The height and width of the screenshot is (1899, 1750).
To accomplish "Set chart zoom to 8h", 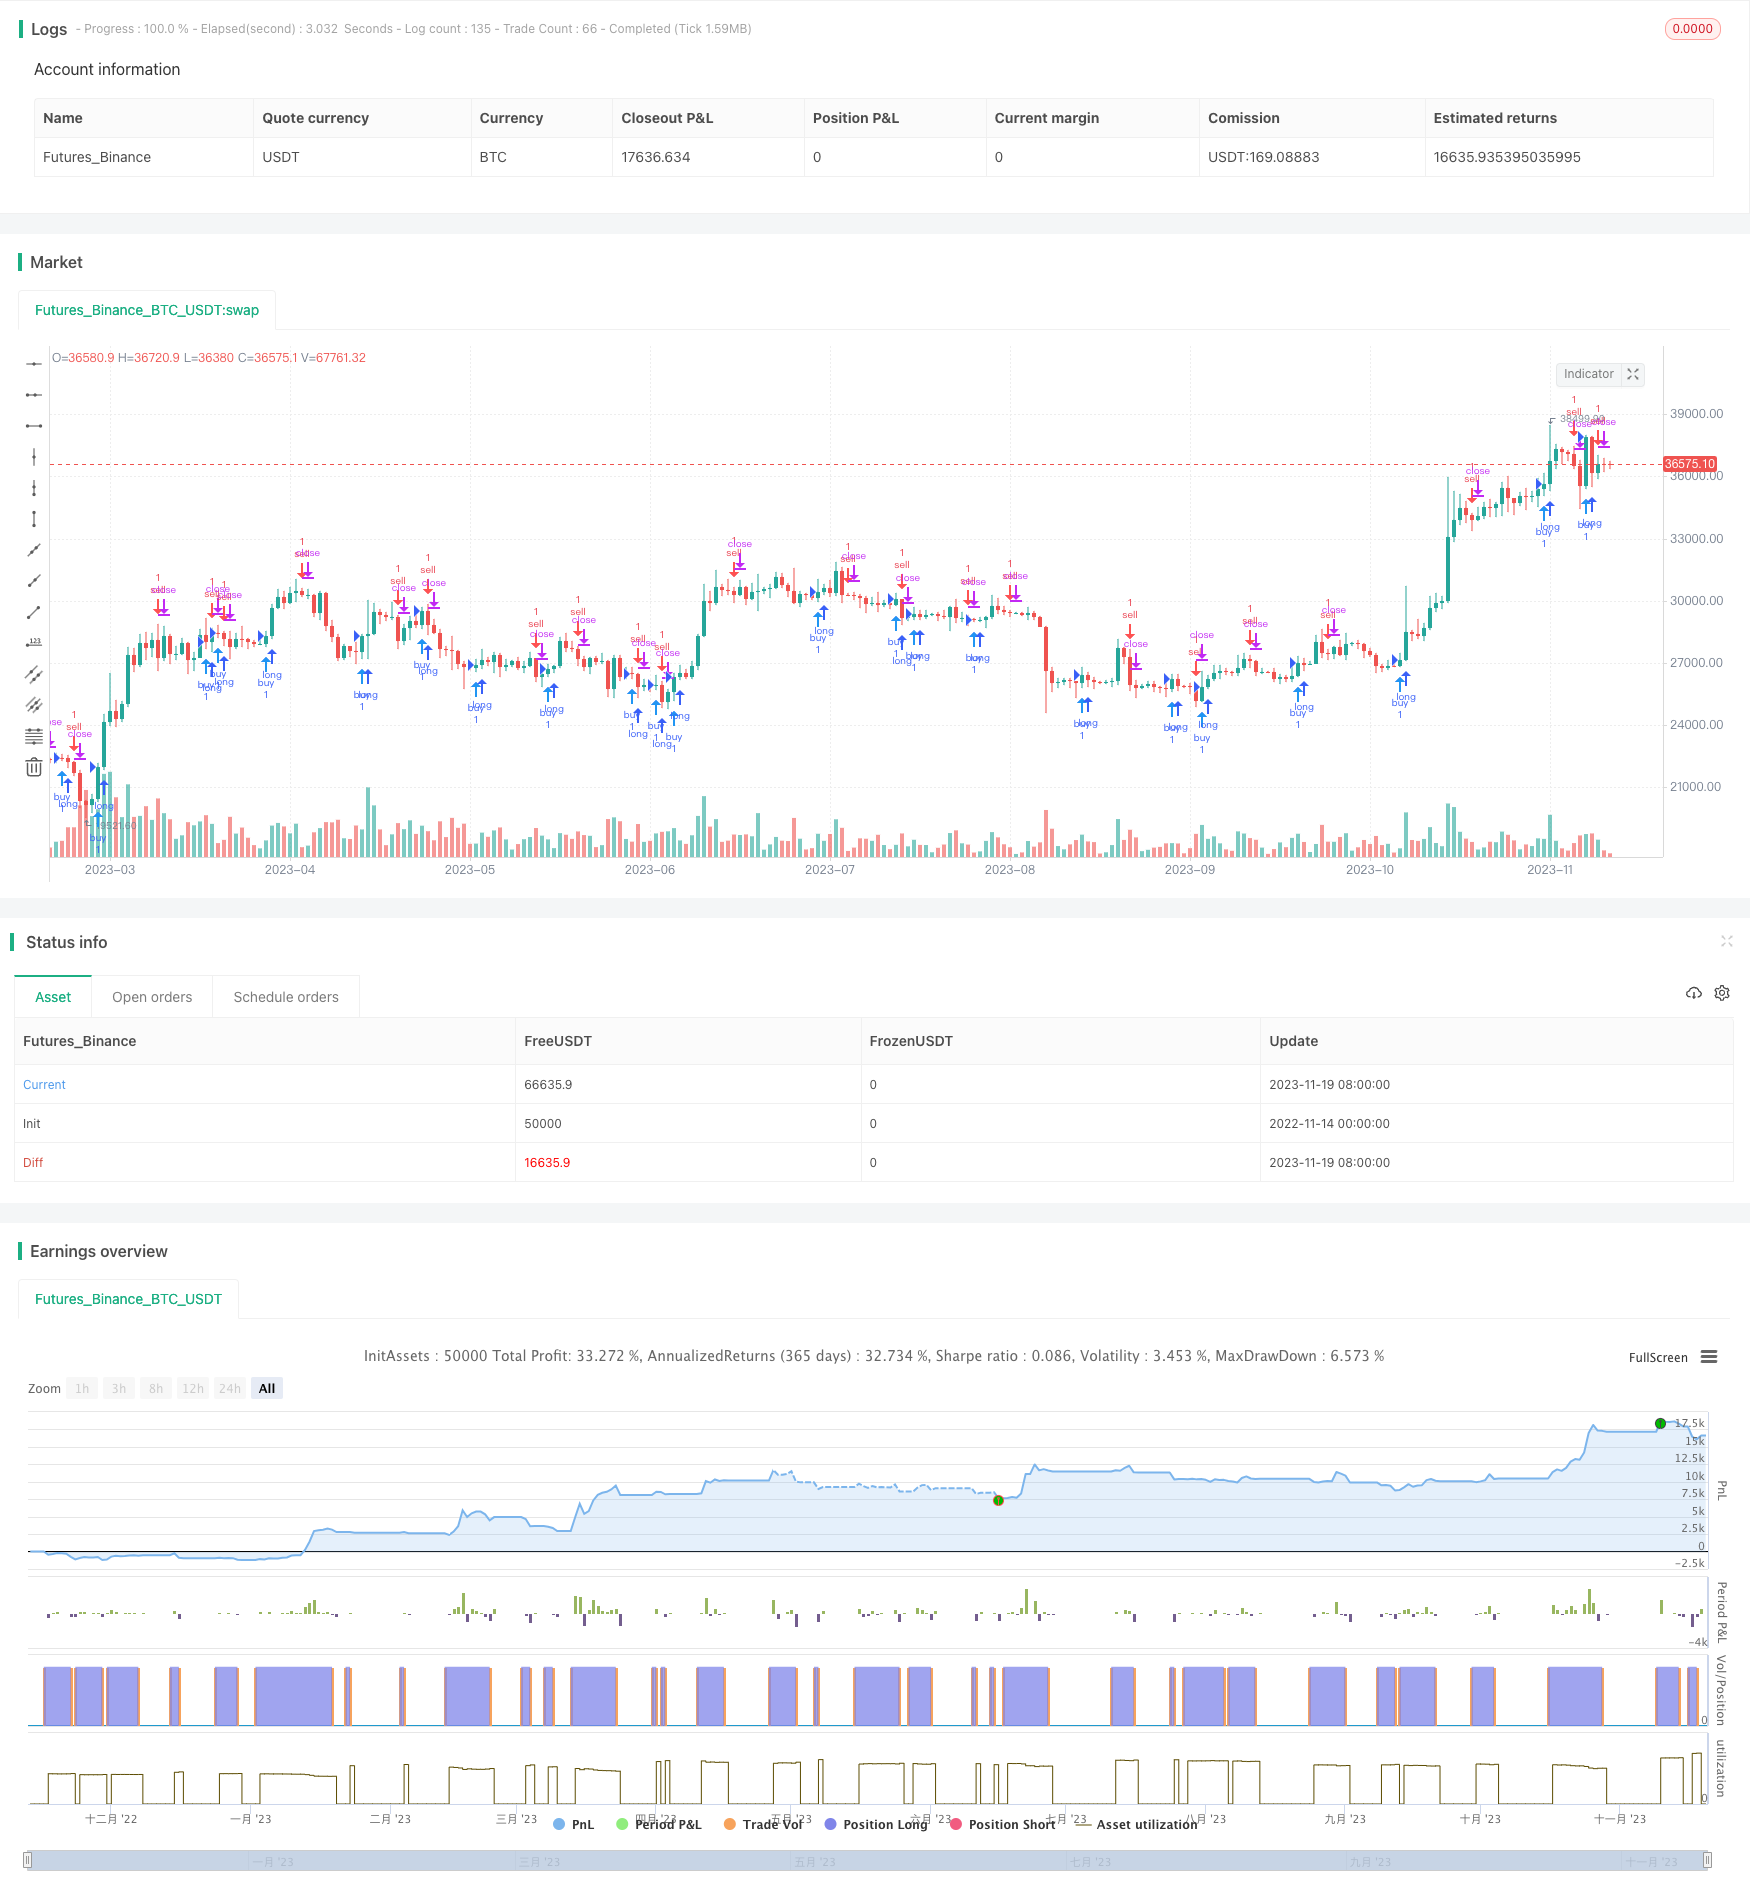I will [x=156, y=1388].
